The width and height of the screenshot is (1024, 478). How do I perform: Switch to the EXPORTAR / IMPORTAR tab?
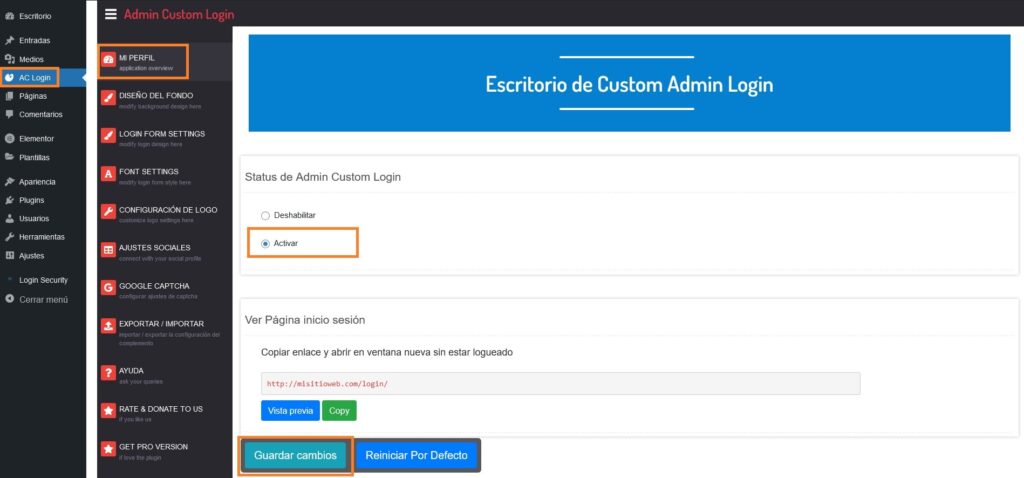(165, 332)
